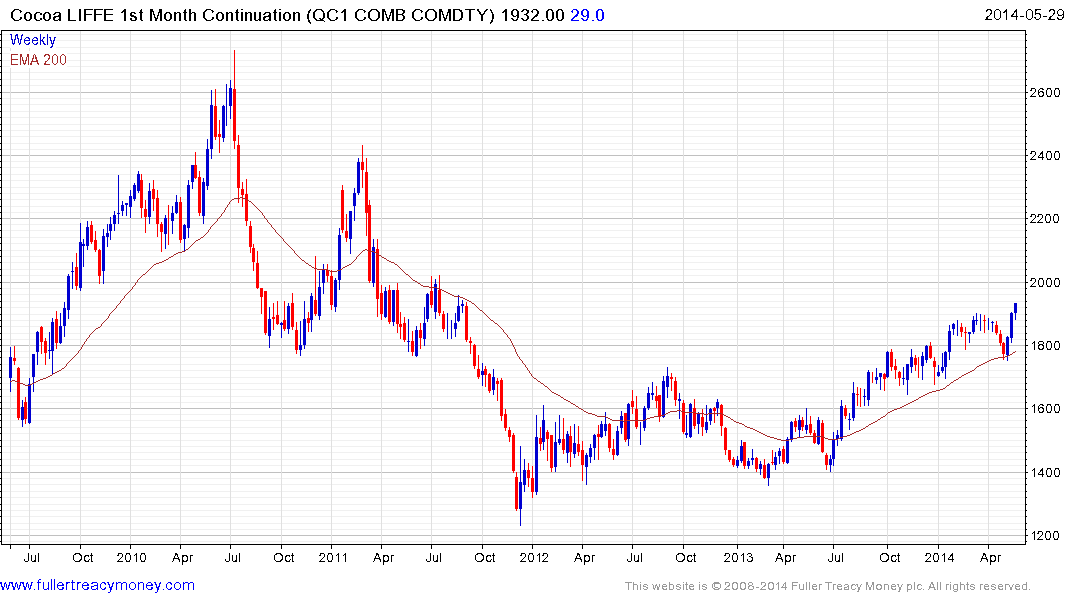
Task: Click the 1400 price axis label
Action: [x=1046, y=472]
